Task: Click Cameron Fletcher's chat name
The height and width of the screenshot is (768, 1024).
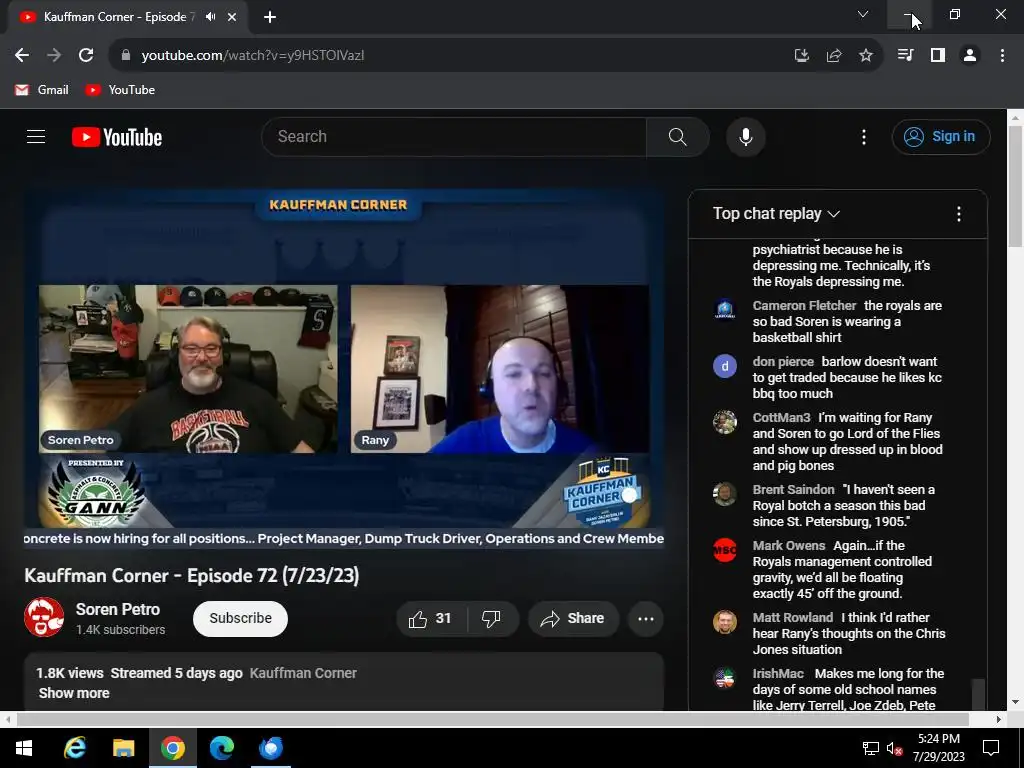Action: pyautogui.click(x=804, y=306)
